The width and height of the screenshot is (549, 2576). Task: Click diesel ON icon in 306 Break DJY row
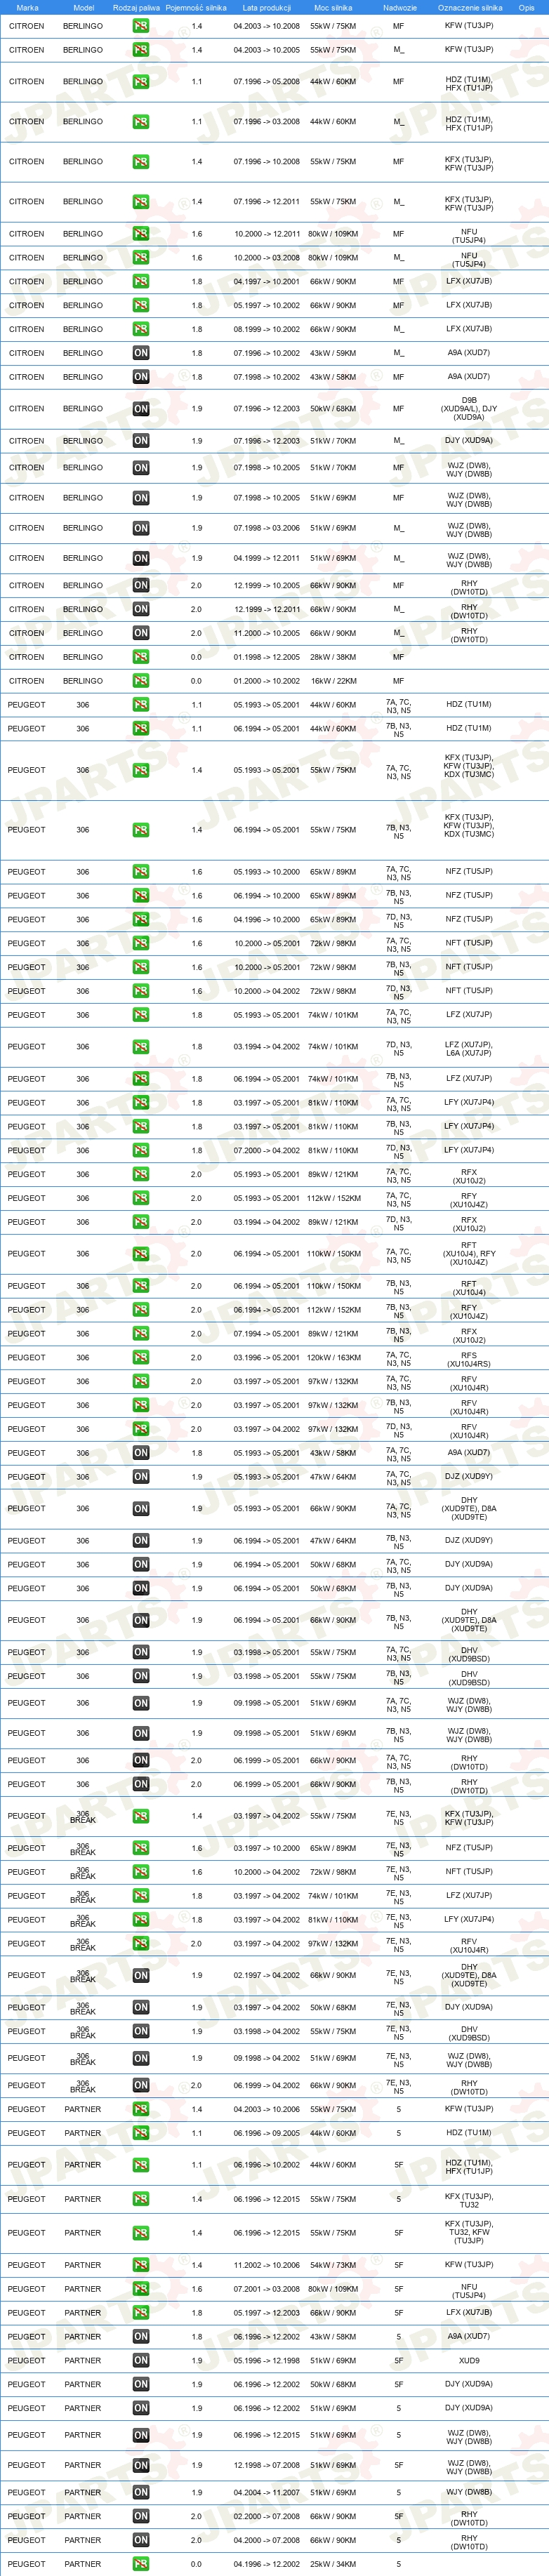(x=141, y=2007)
